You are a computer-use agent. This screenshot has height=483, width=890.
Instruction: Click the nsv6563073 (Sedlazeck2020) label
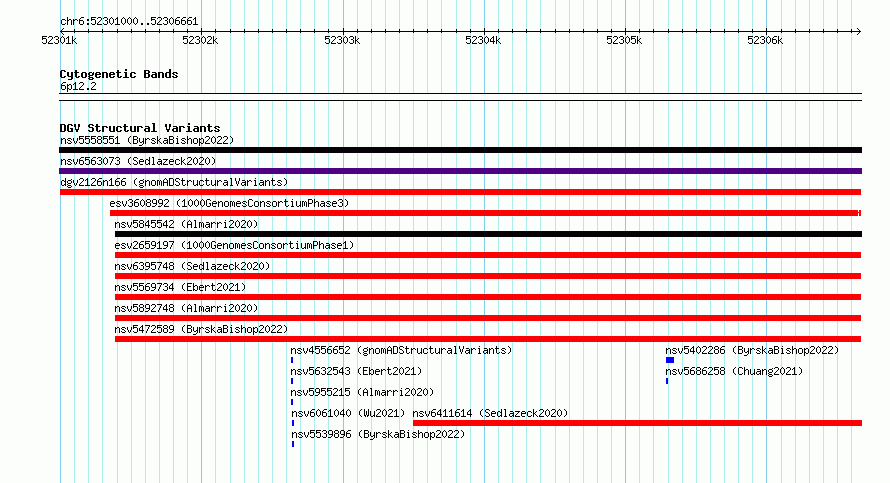[138, 161]
